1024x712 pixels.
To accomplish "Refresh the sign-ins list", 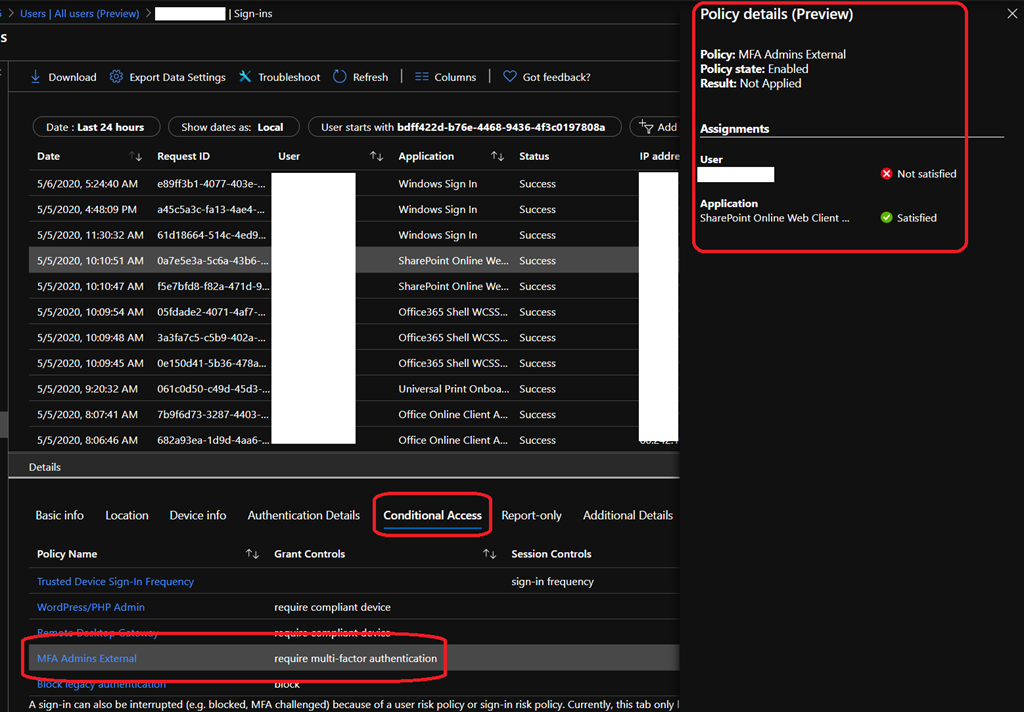I will point(340,77).
